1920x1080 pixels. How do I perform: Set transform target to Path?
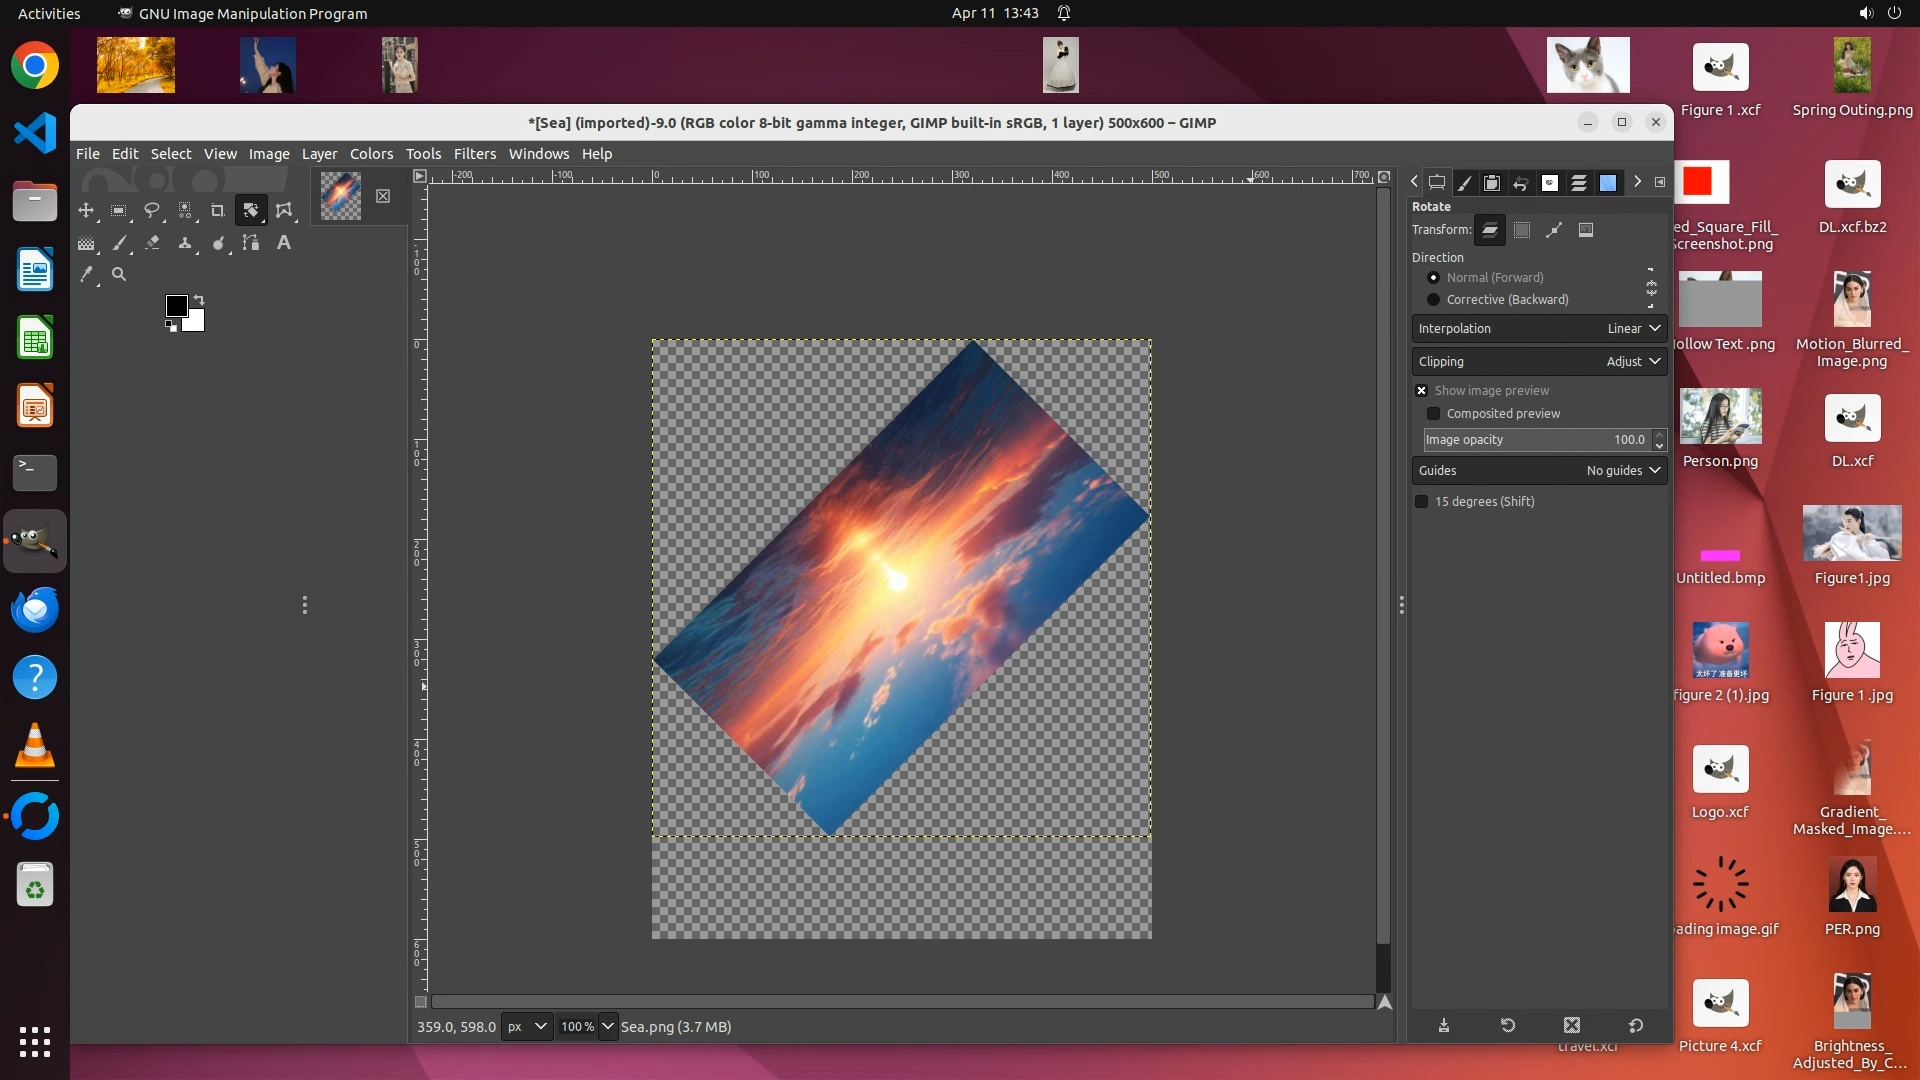1554,230
